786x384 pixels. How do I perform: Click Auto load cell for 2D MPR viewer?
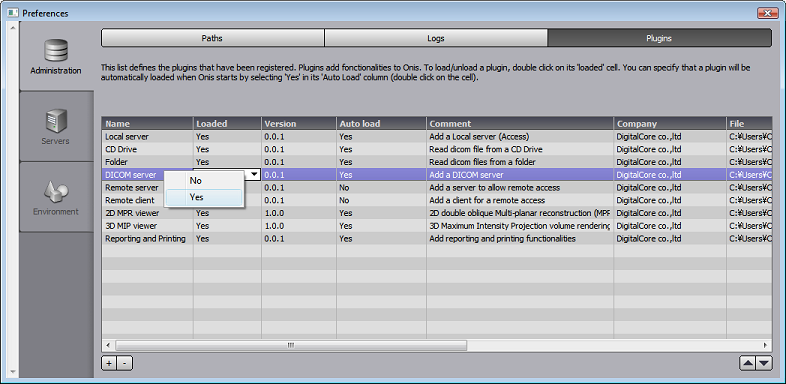coord(381,213)
